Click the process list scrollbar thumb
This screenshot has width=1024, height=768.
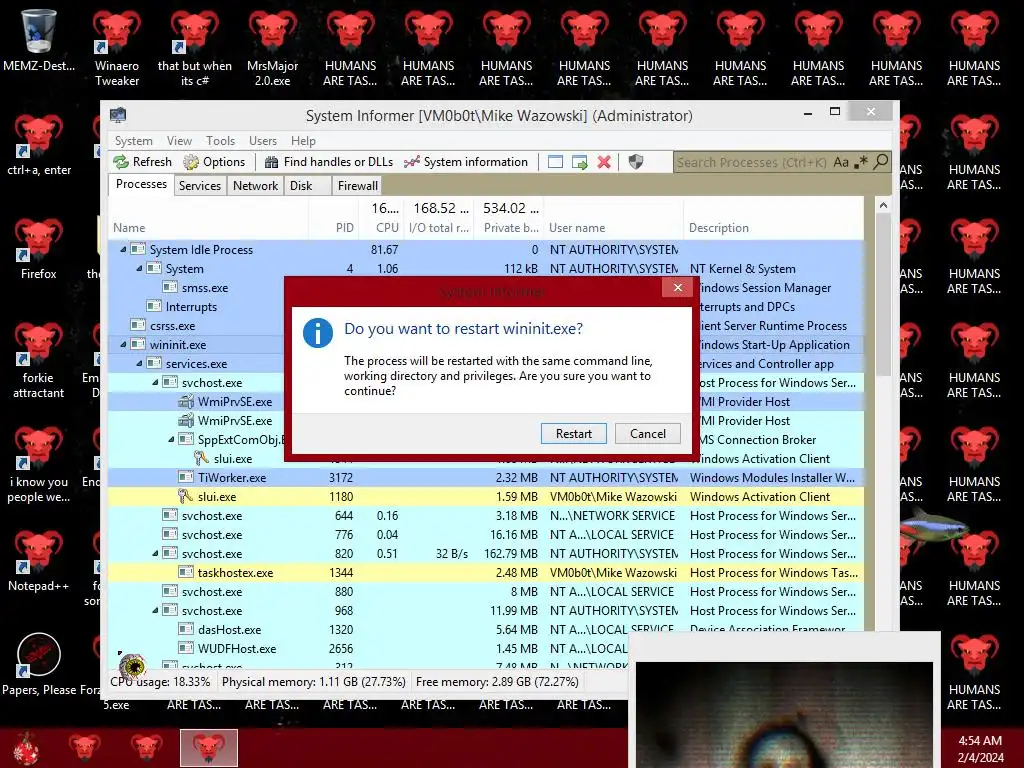[883, 295]
